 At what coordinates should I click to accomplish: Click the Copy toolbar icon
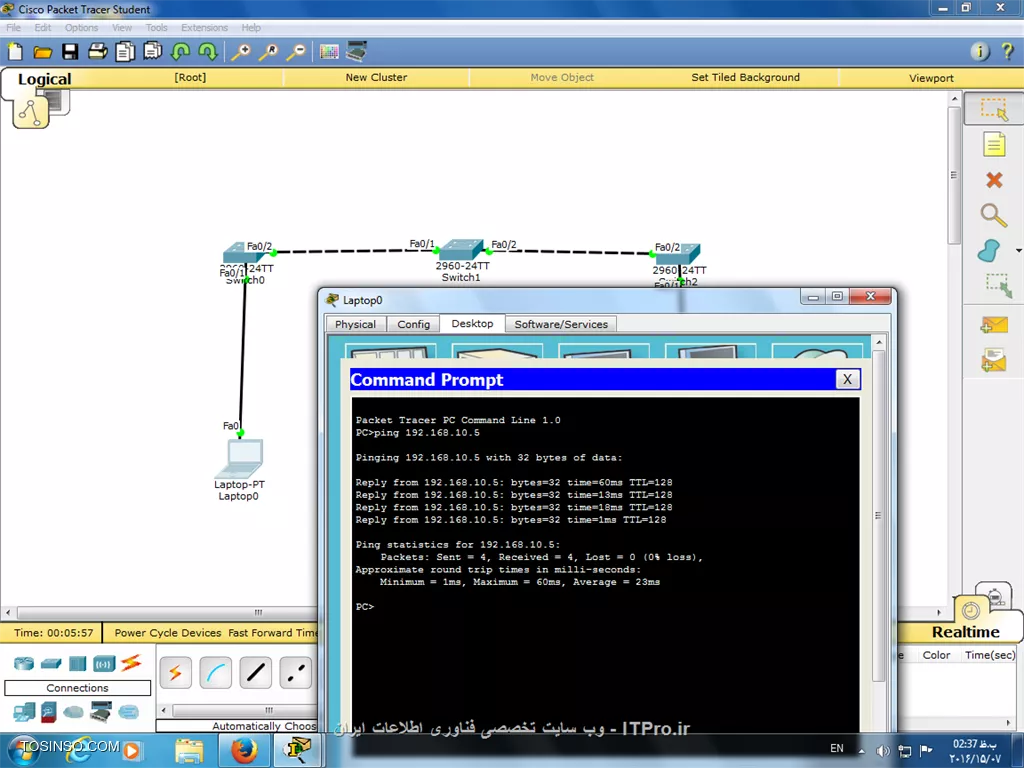pos(125,52)
